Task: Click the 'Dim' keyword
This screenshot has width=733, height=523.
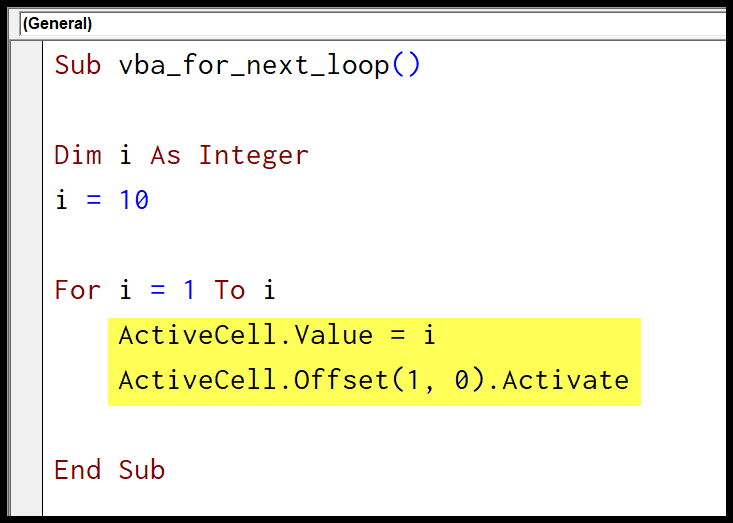Action: coord(78,155)
